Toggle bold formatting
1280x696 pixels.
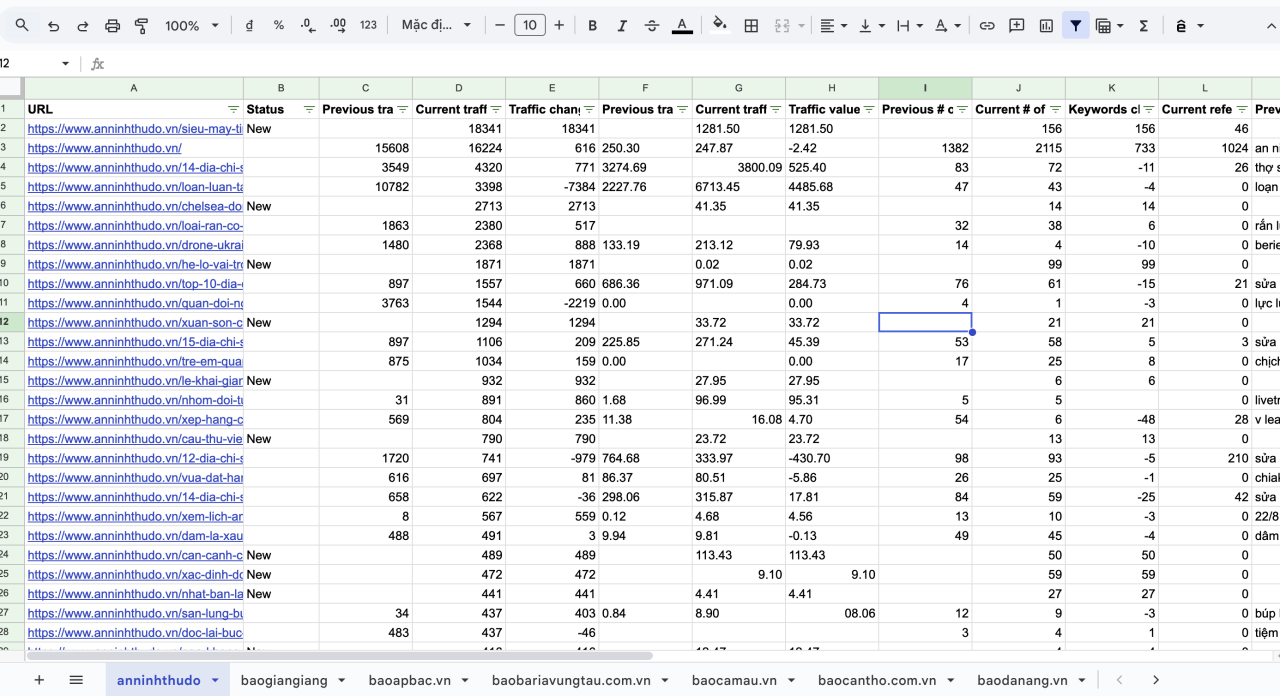tap(592, 25)
